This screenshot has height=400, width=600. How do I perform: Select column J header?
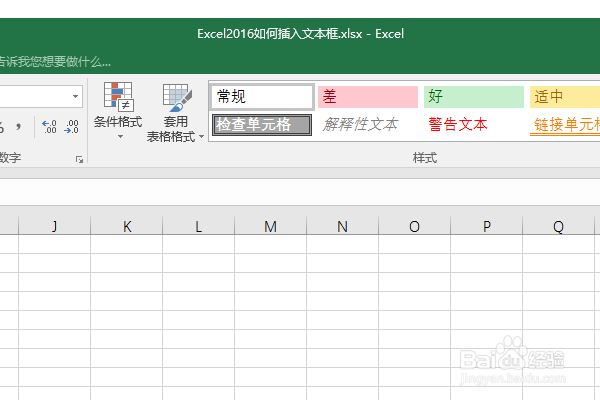(54, 226)
